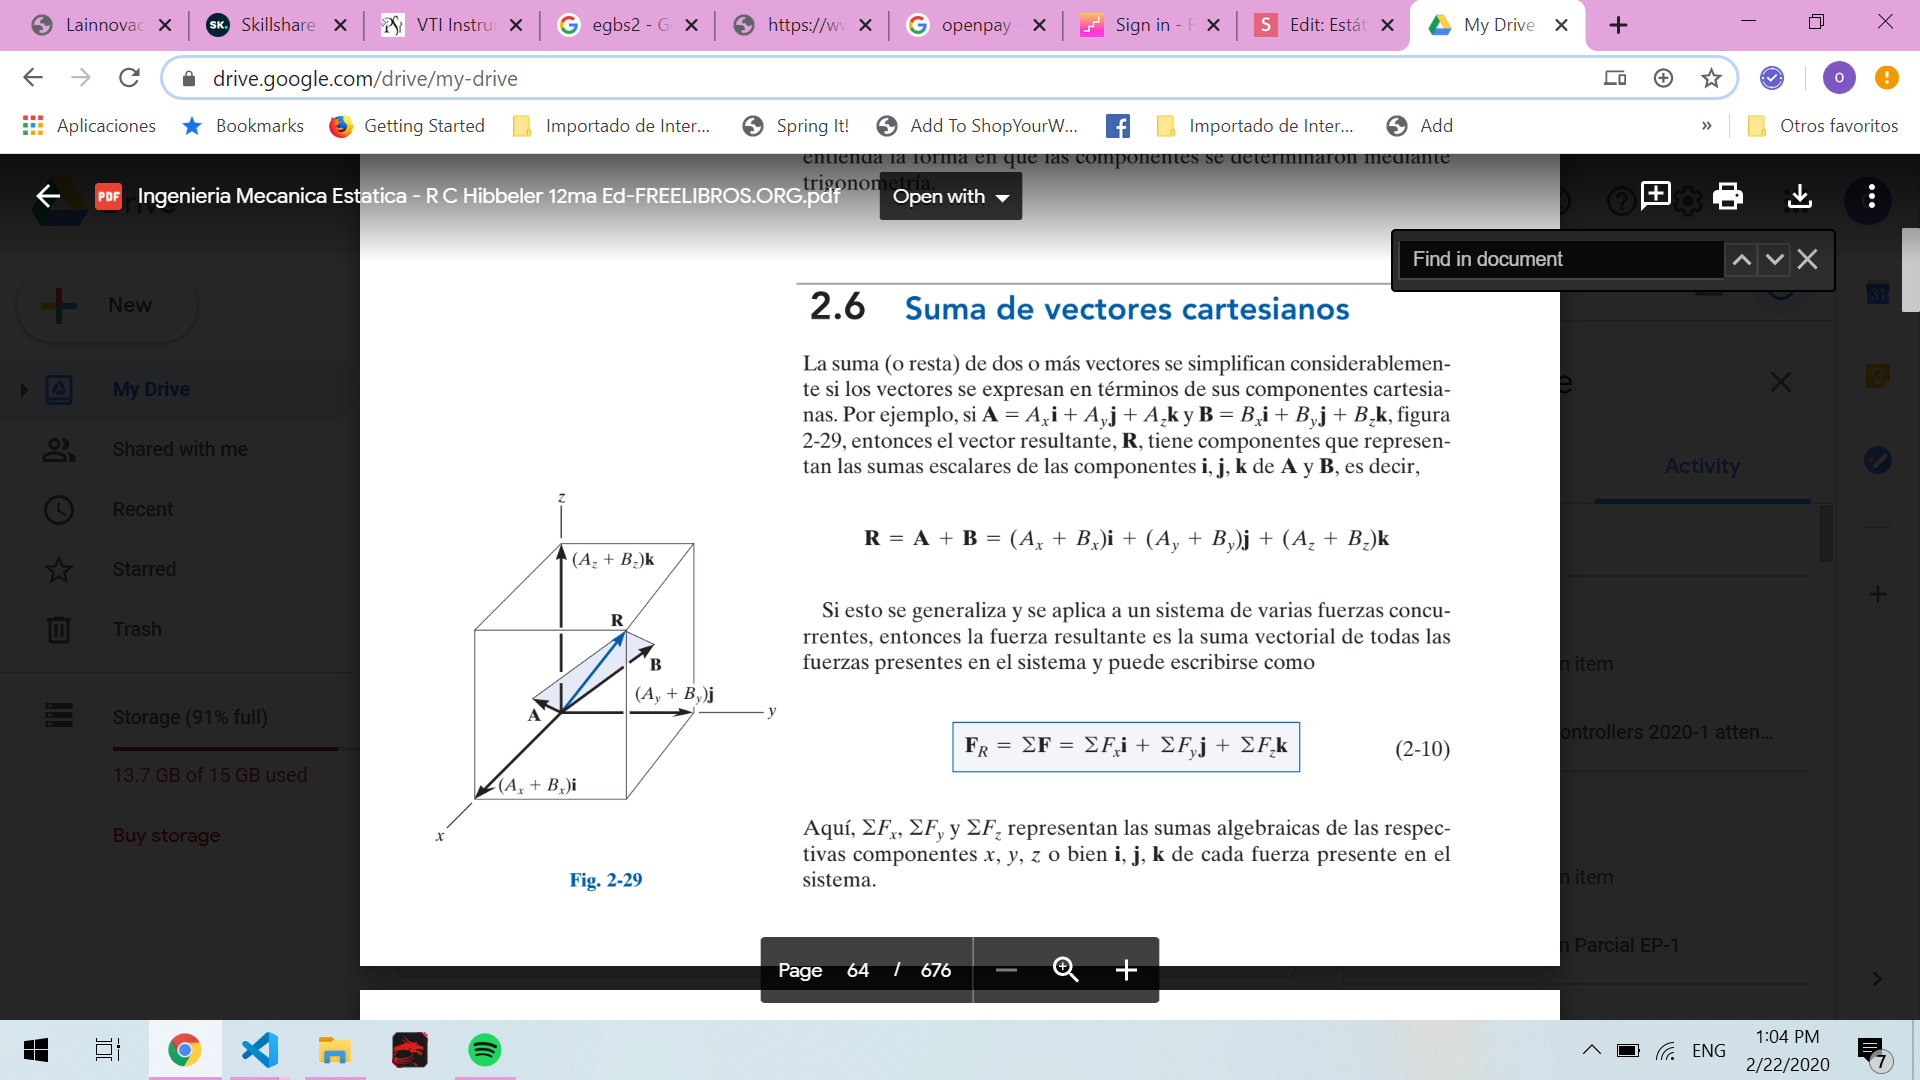Zoom in with the plus button
This screenshot has height=1080, width=1920.
tap(1125, 970)
